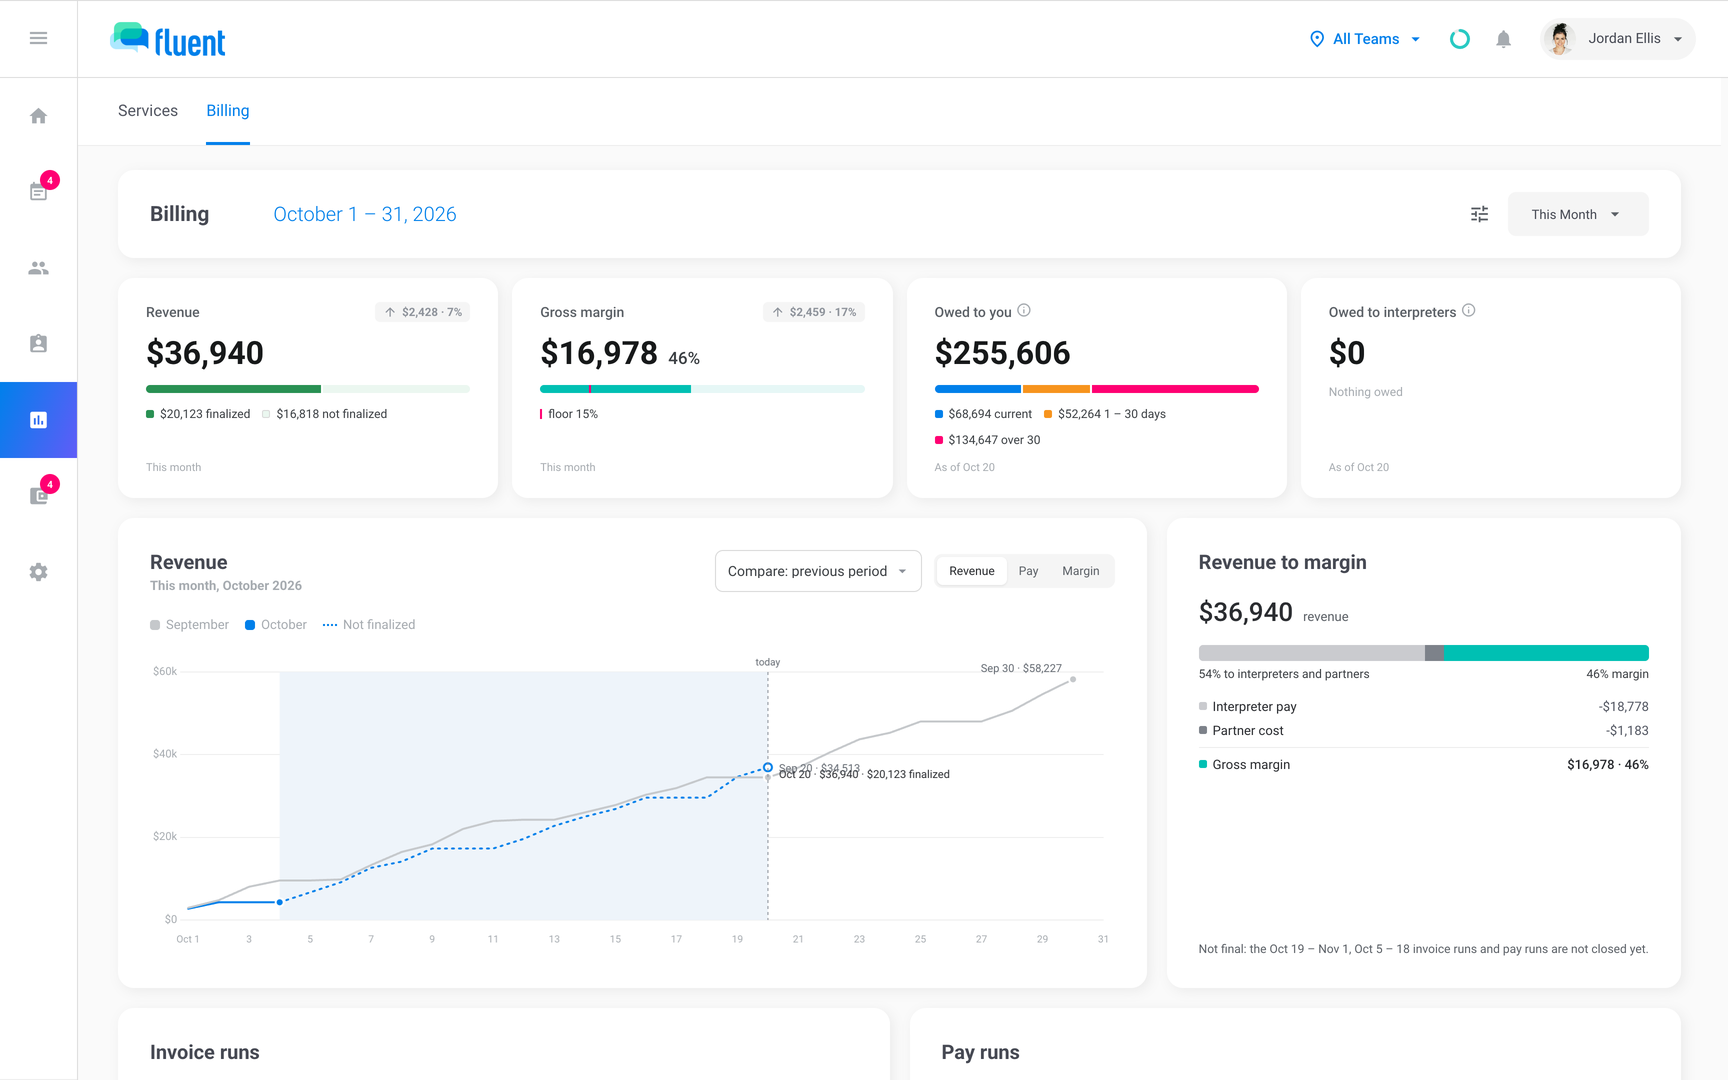Screen dimensions: 1728x1080
Task: Click the today marker on revenue chart
Action: point(768,663)
